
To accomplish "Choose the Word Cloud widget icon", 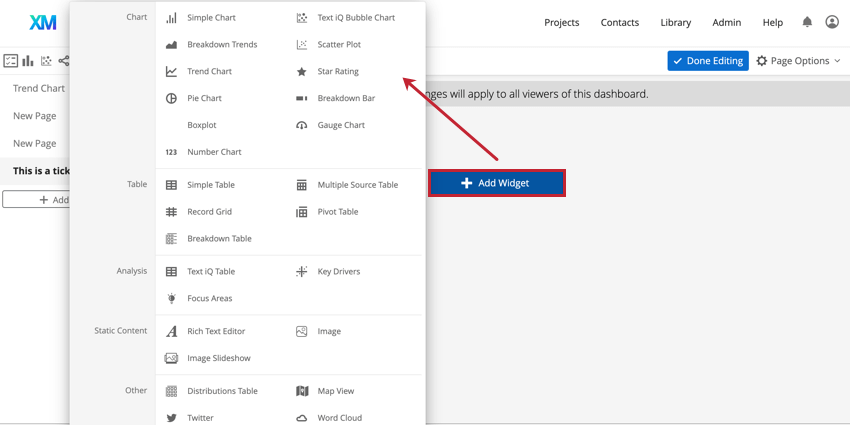I will [301, 417].
